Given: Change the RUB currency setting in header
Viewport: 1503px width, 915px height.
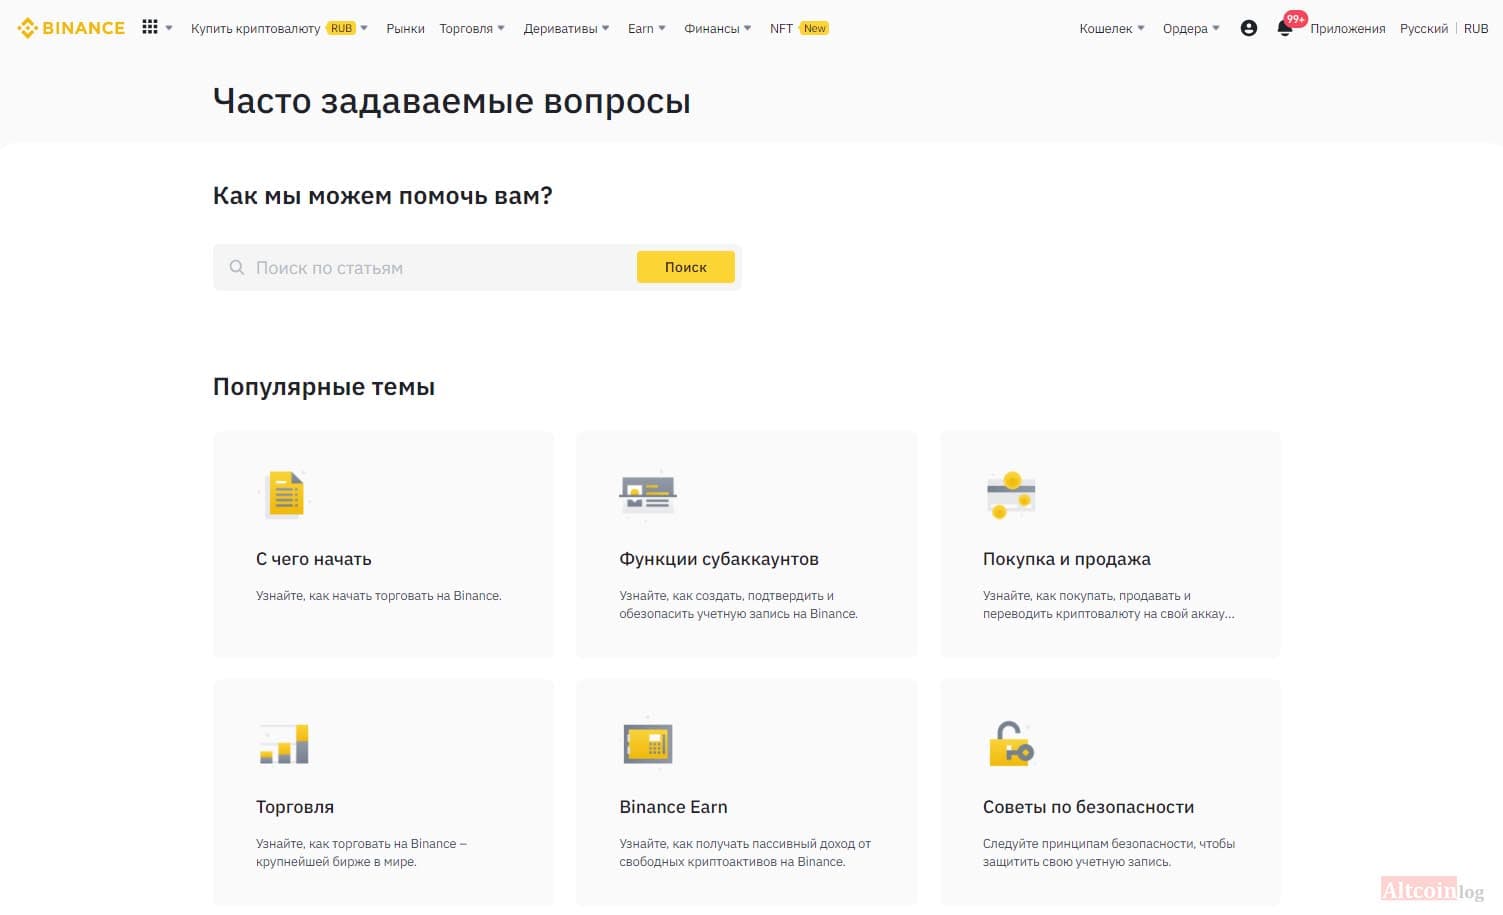Looking at the screenshot, I should pyautogui.click(x=1476, y=28).
